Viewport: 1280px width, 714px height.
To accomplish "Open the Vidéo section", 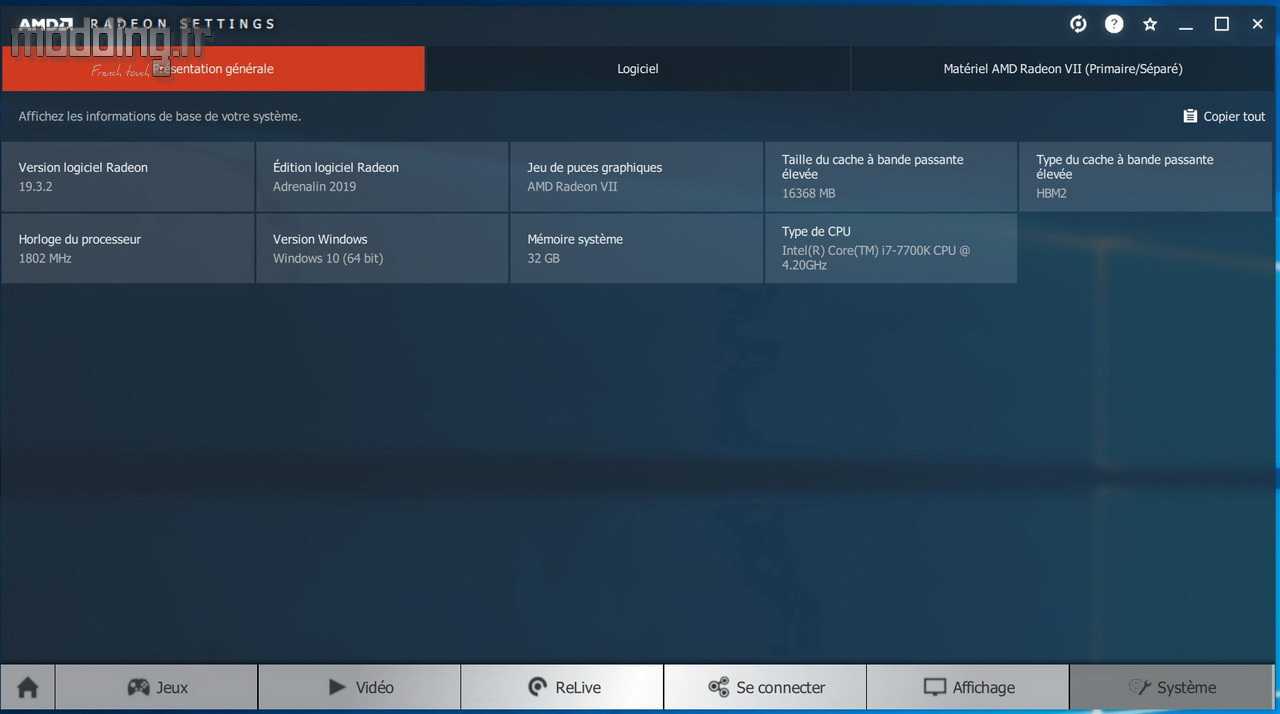I will point(360,687).
